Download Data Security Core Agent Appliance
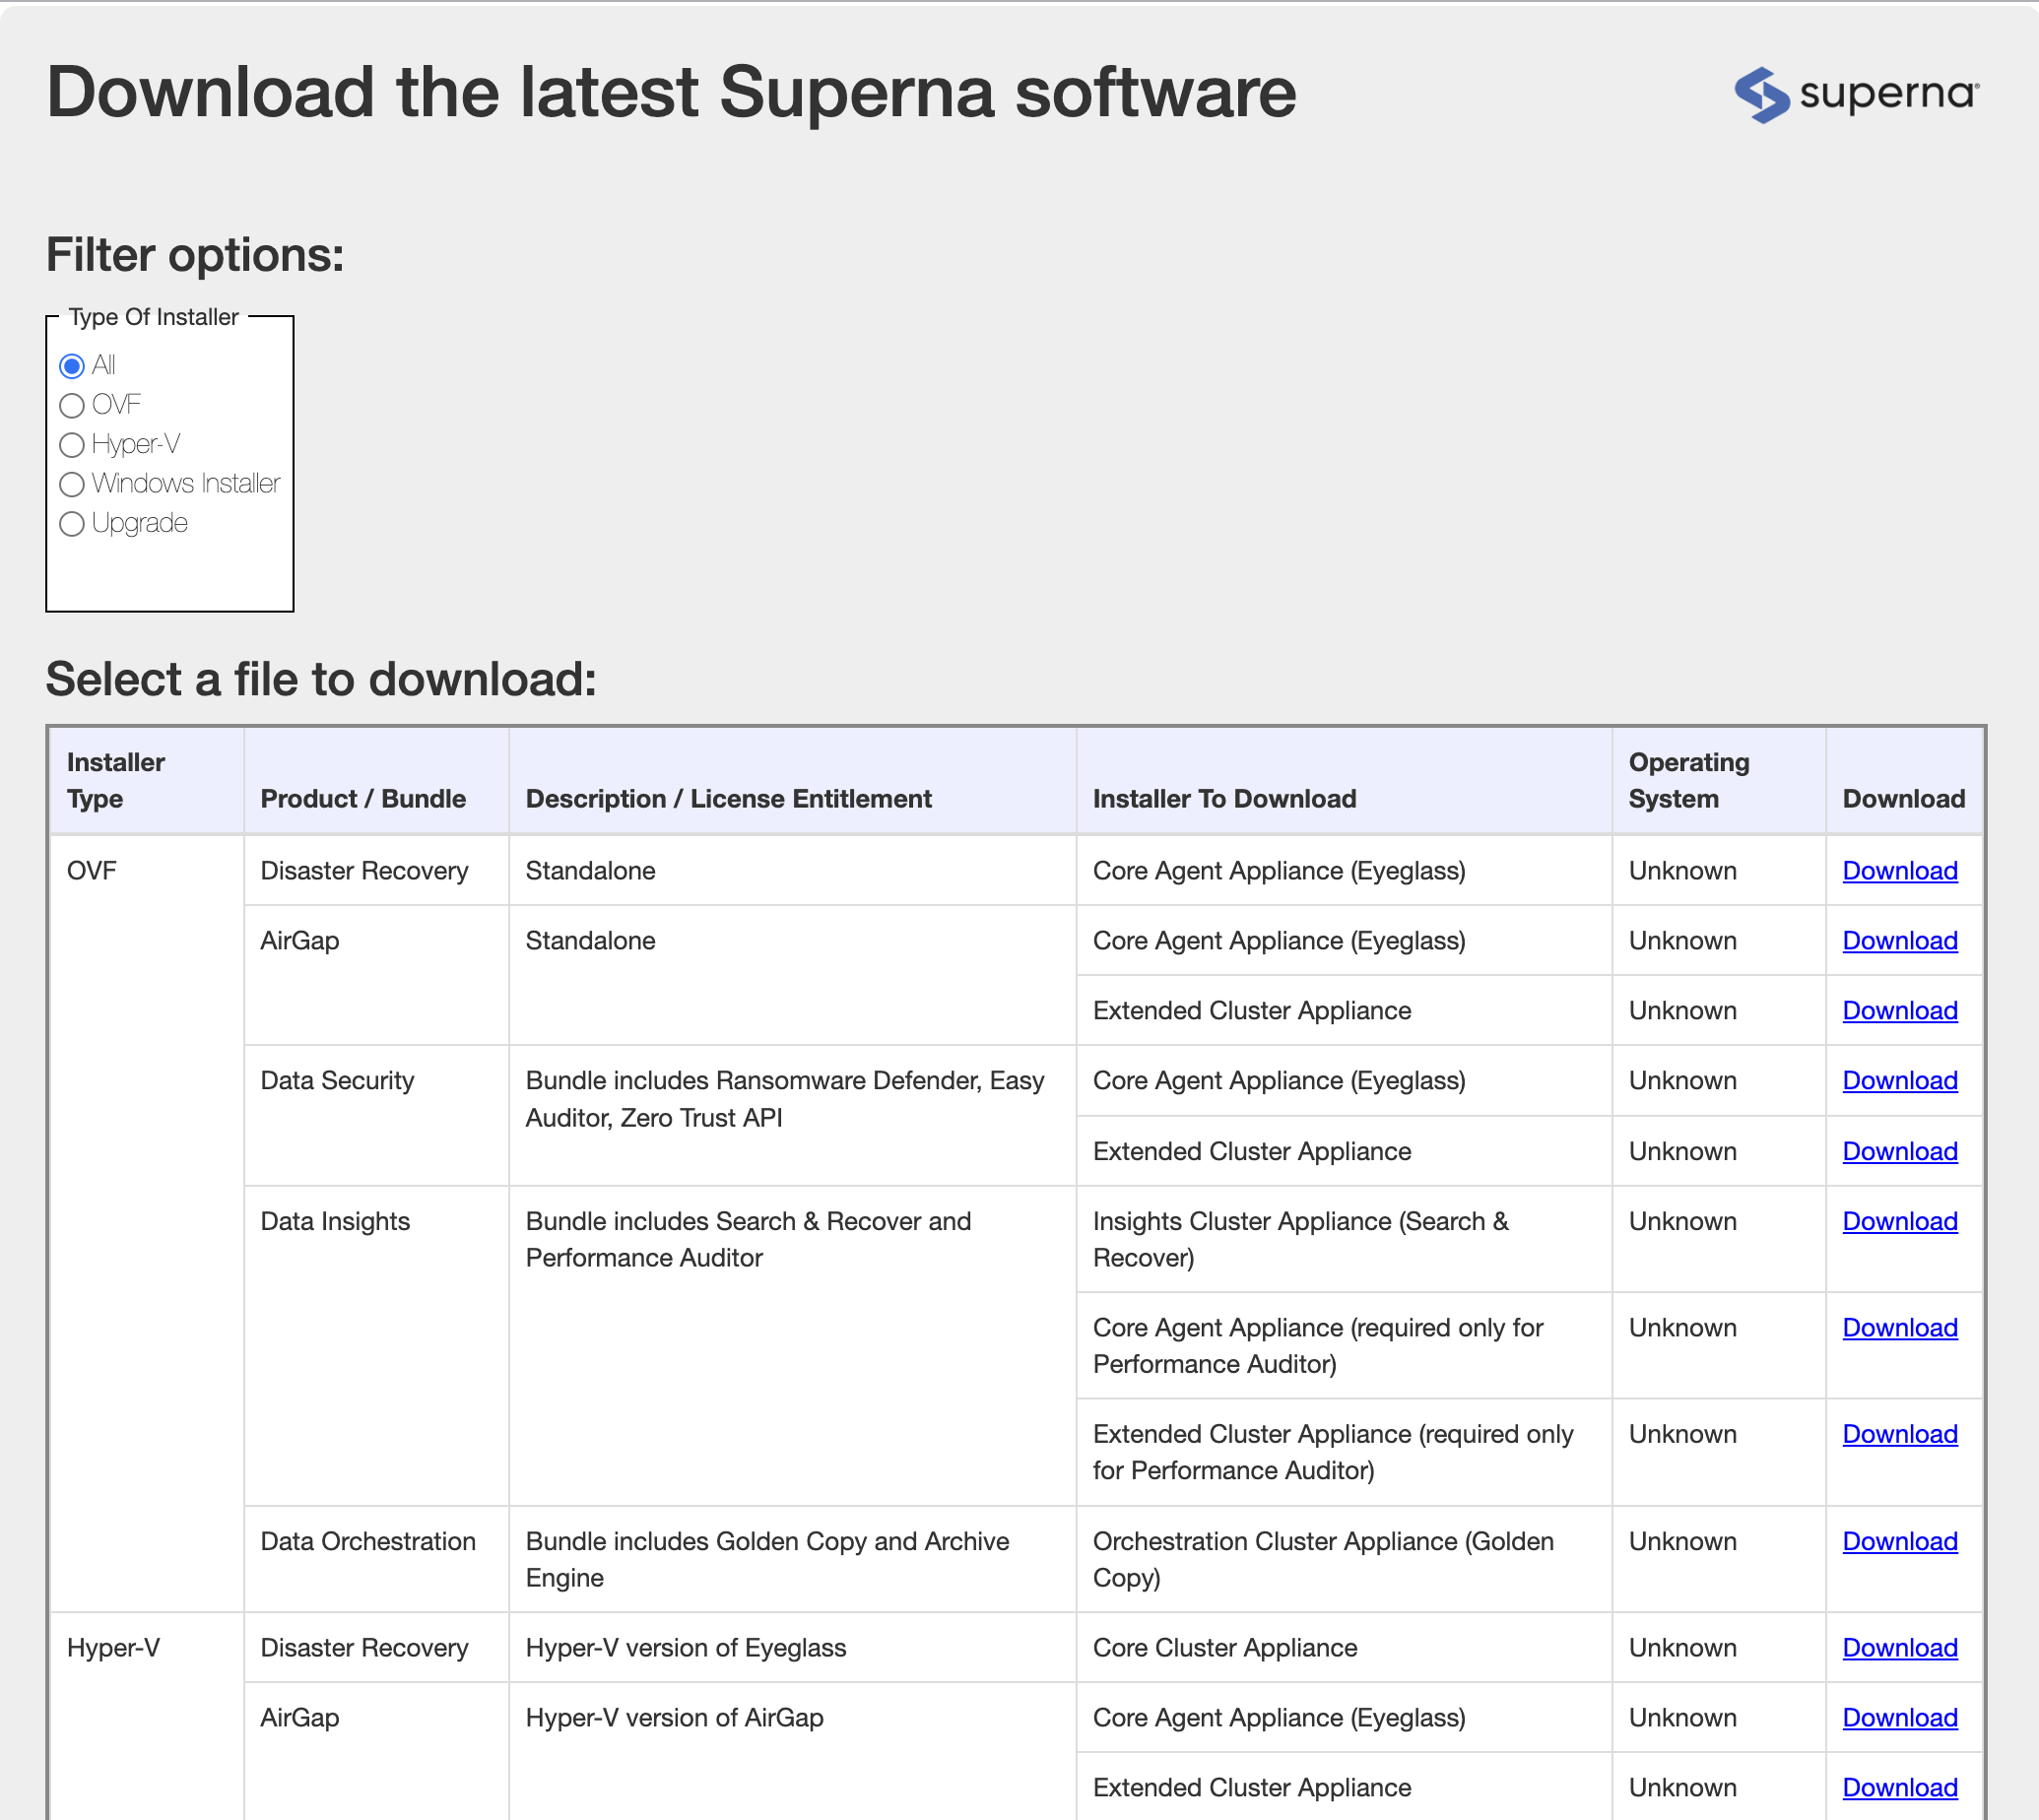Image resolution: width=2039 pixels, height=1820 pixels. pyautogui.click(x=1899, y=1081)
